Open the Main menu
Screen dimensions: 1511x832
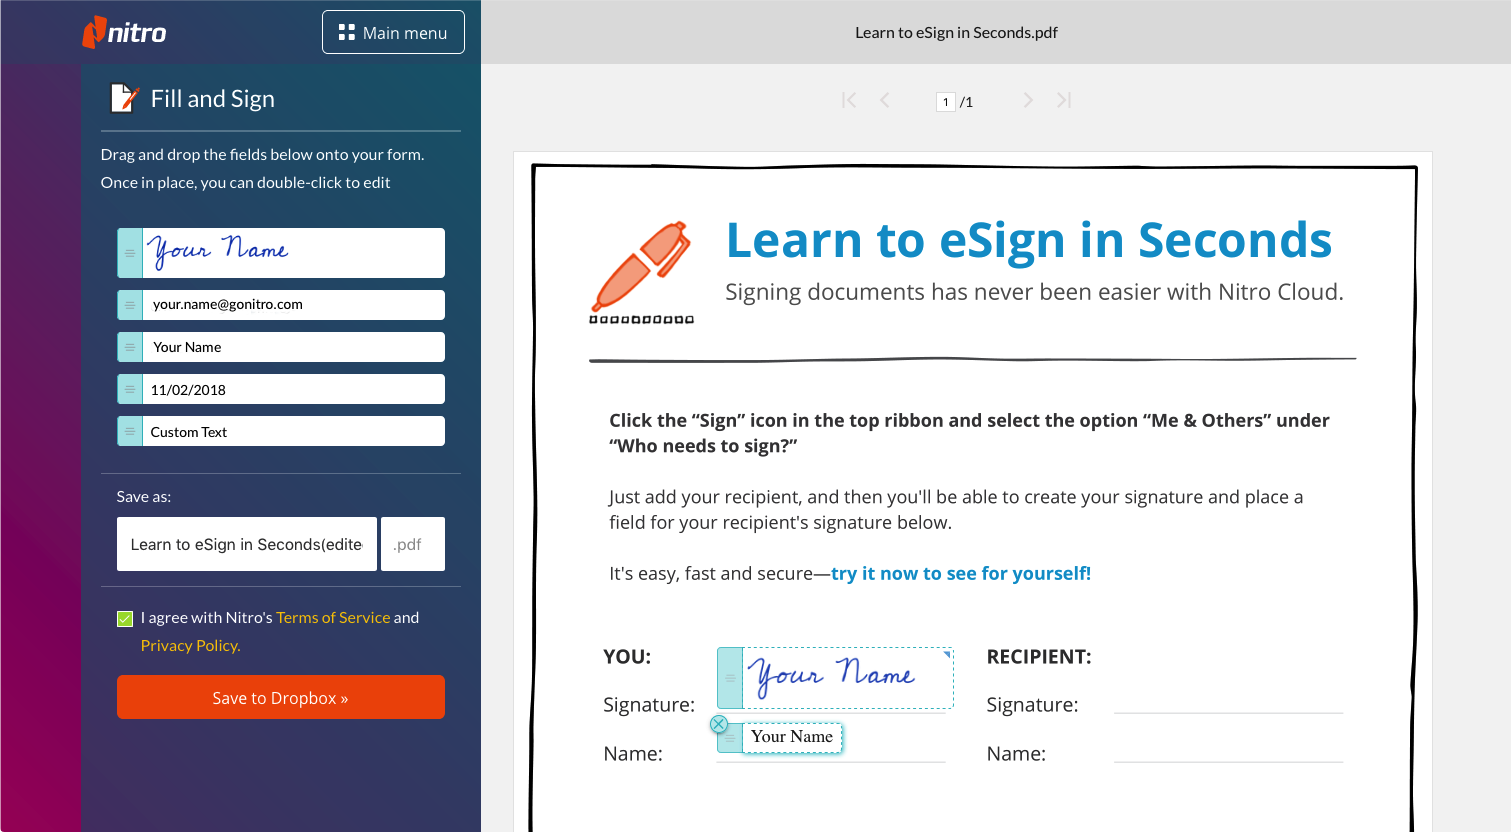pos(393,32)
